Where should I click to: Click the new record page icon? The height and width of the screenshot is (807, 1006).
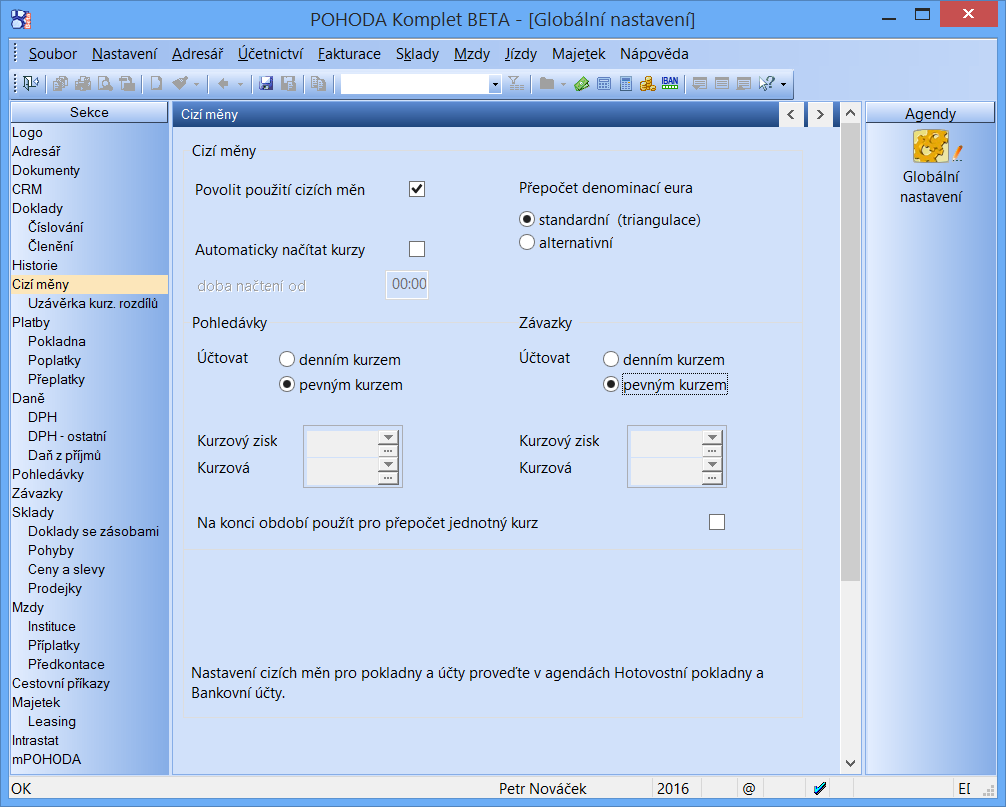pyautogui.click(x=156, y=83)
